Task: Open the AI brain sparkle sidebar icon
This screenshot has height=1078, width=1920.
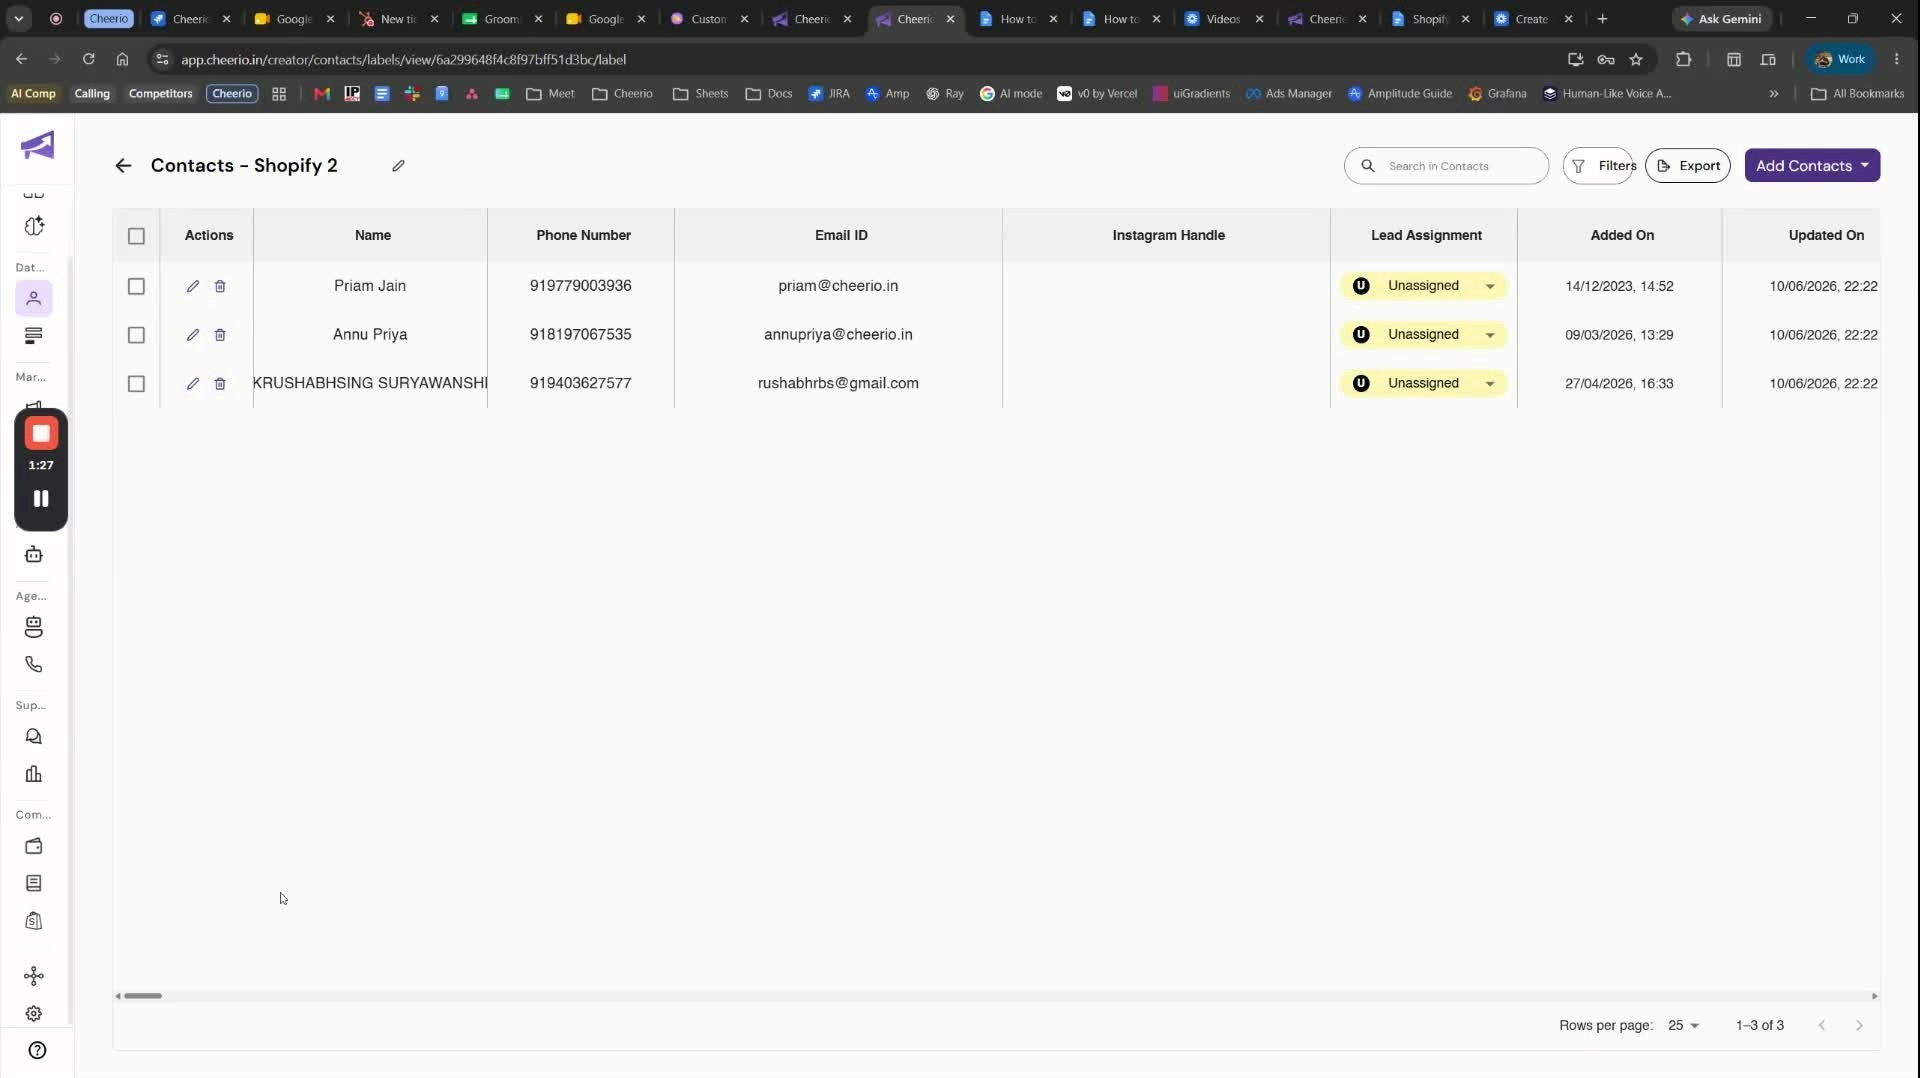Action: click(34, 226)
